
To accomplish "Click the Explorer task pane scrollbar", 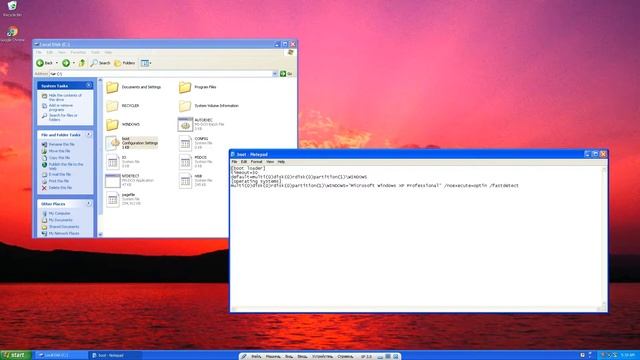I will click(100, 157).
